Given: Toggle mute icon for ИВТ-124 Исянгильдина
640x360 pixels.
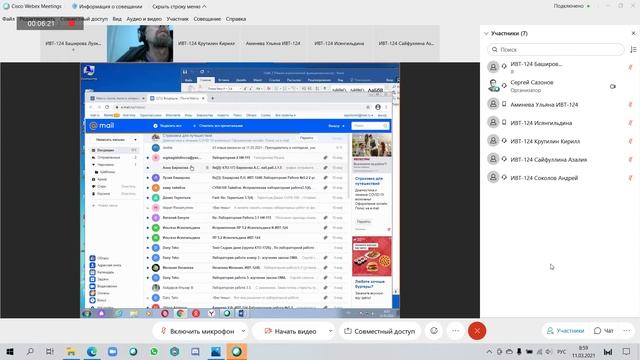Looking at the screenshot, I should [x=630, y=123].
